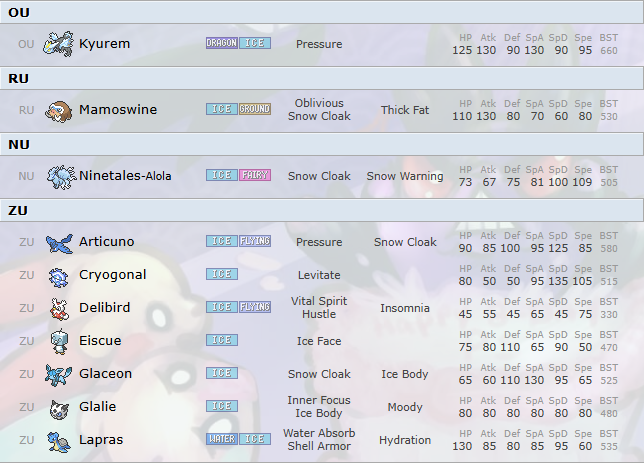Click Glalie's Moody ability
Screen dimensions: 644x463
[x=405, y=407]
